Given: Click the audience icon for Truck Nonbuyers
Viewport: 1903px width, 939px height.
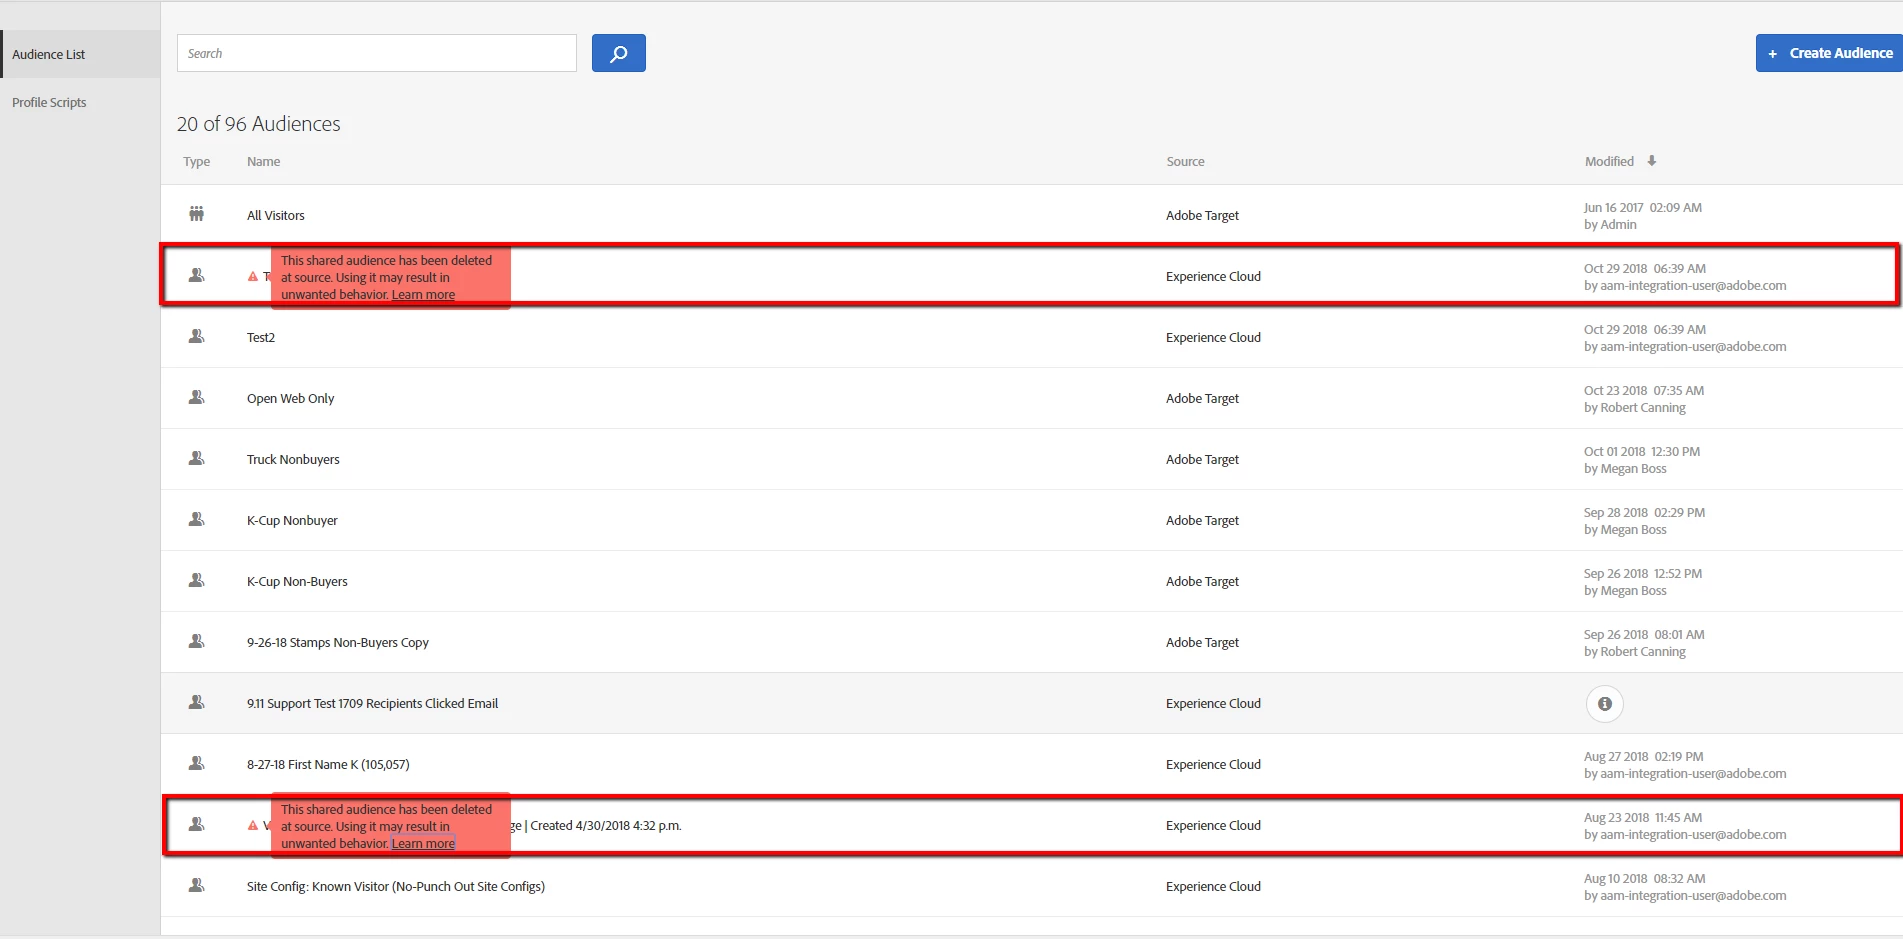Looking at the screenshot, I should (x=197, y=458).
